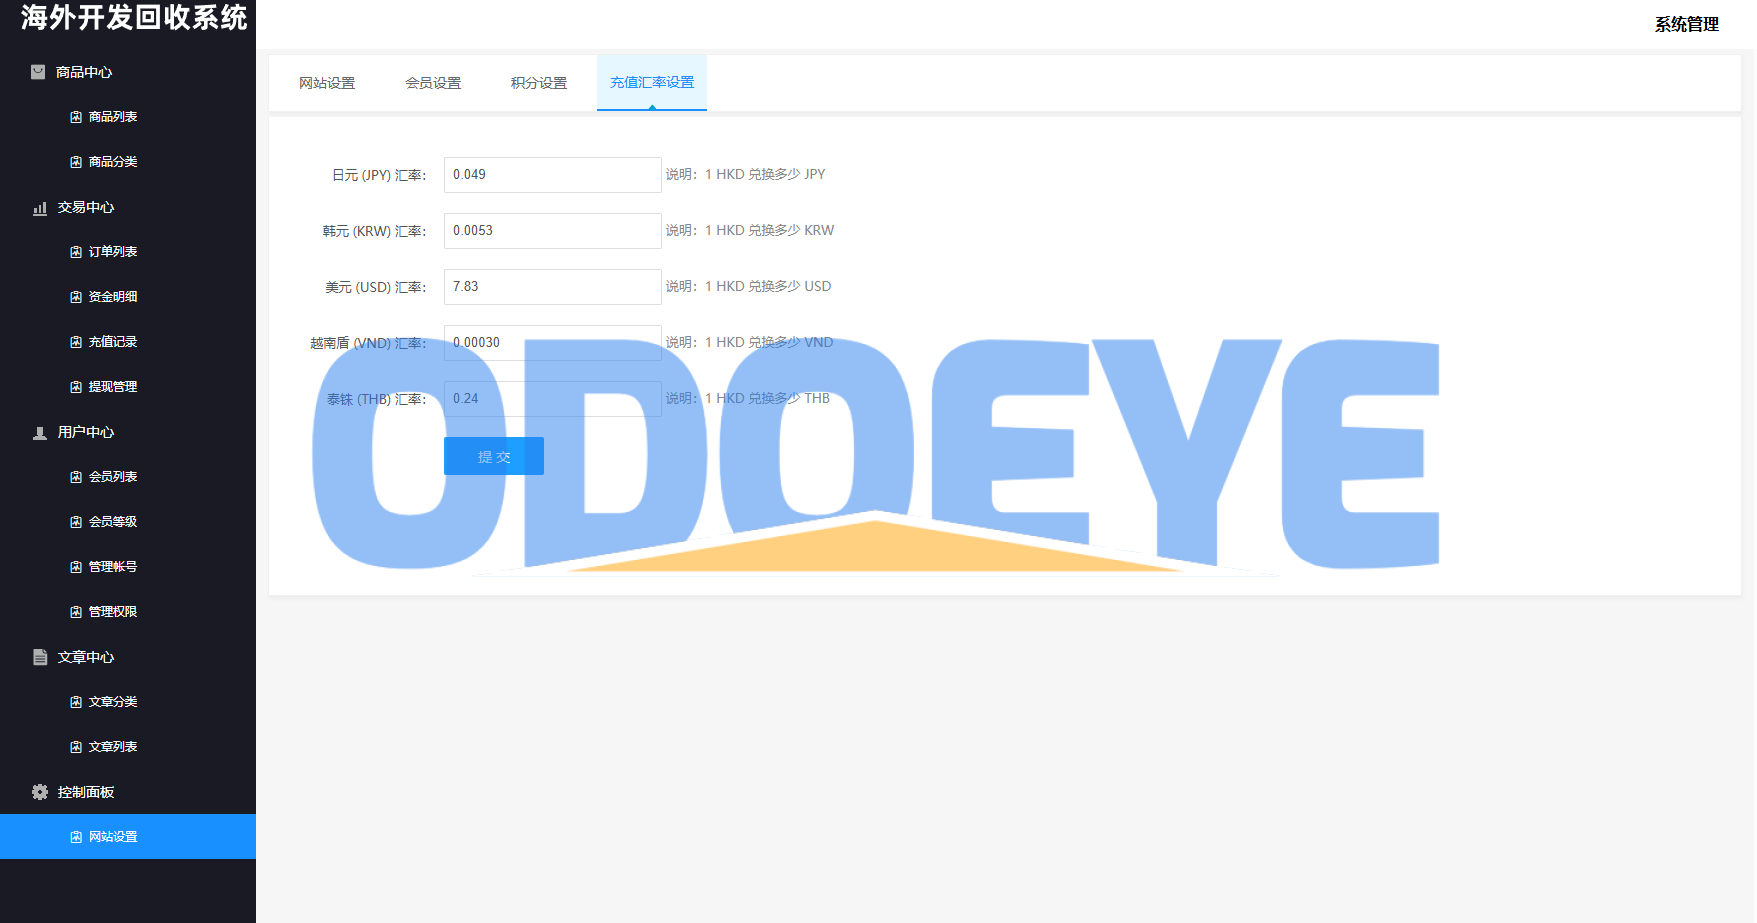This screenshot has width=1757, height=923.
Task: Select the 充值汇率设置 tab
Action: [x=652, y=83]
